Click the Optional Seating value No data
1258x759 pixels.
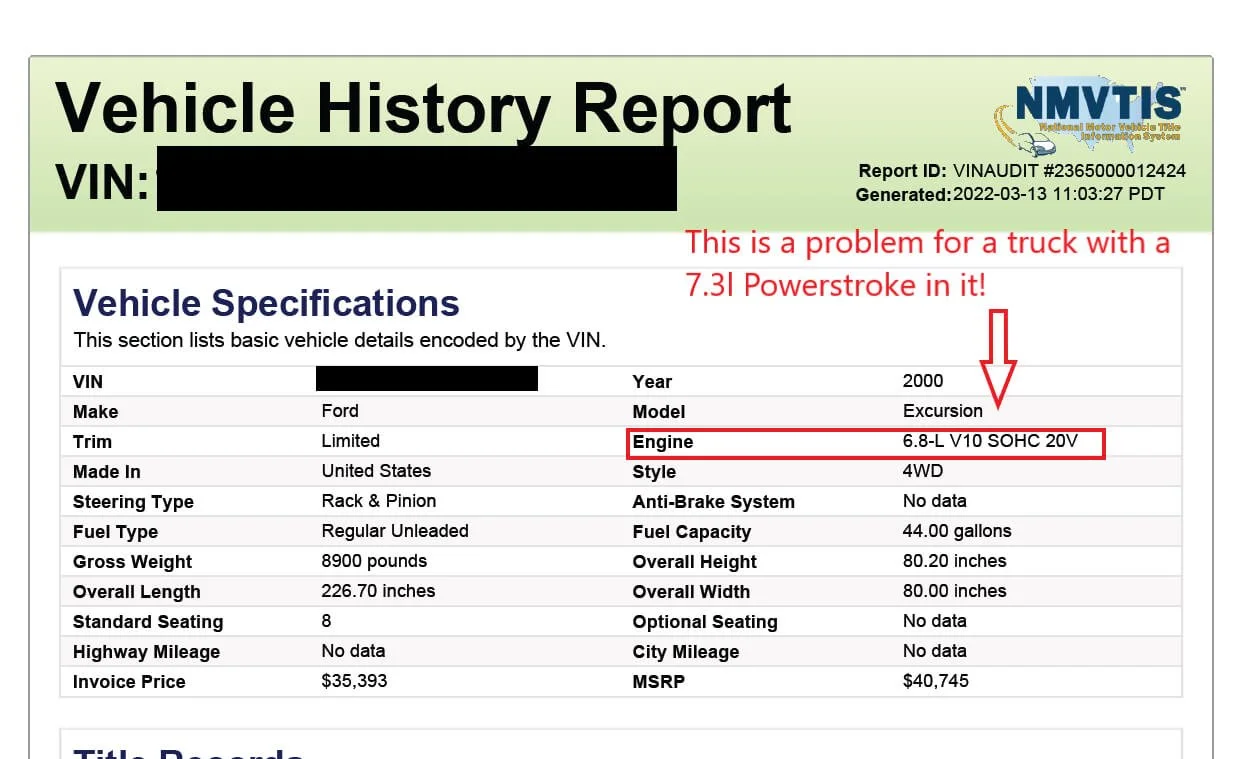[935, 621]
